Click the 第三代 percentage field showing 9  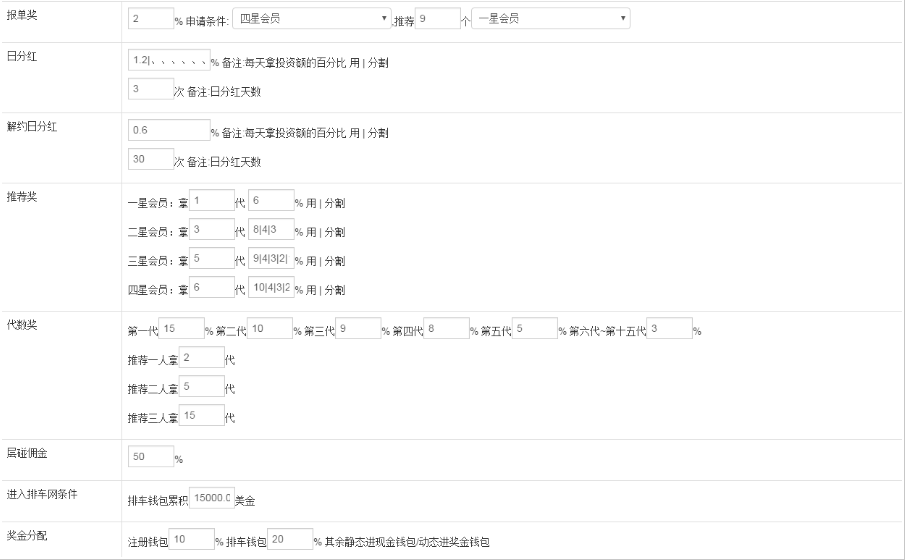[358, 328]
